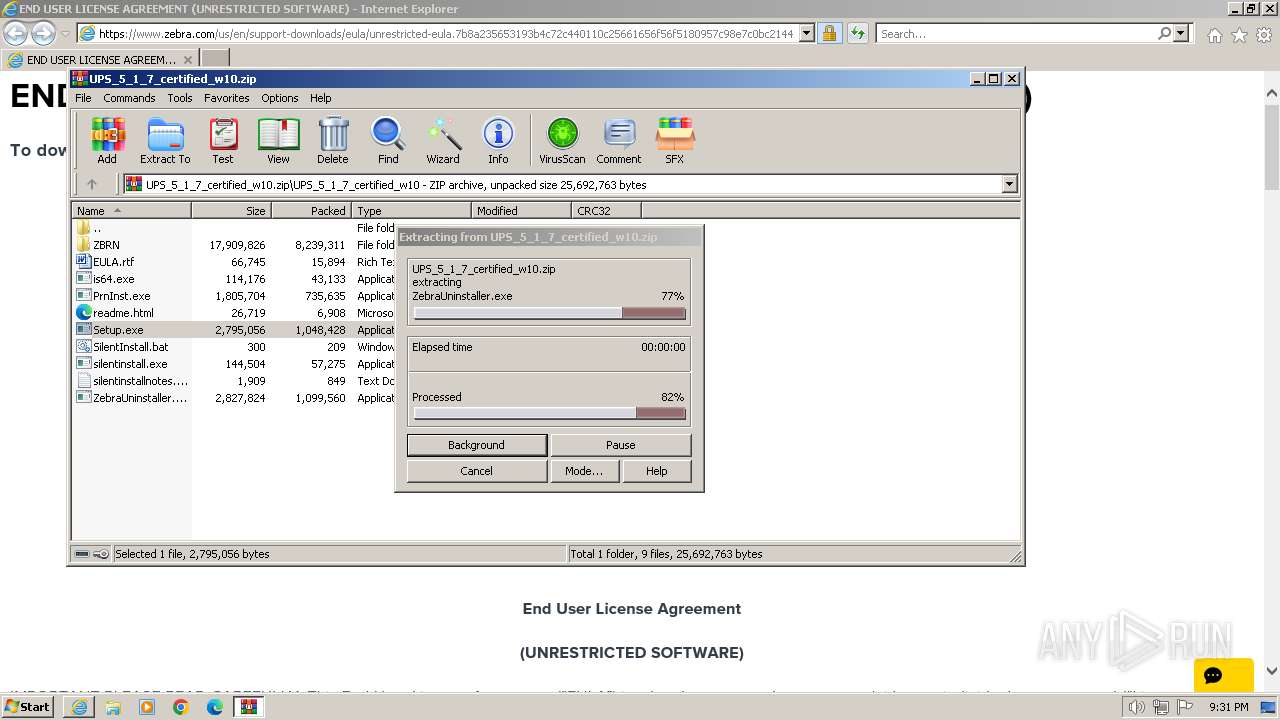1280x720 pixels.
Task: Click the Background button
Action: [477, 445]
